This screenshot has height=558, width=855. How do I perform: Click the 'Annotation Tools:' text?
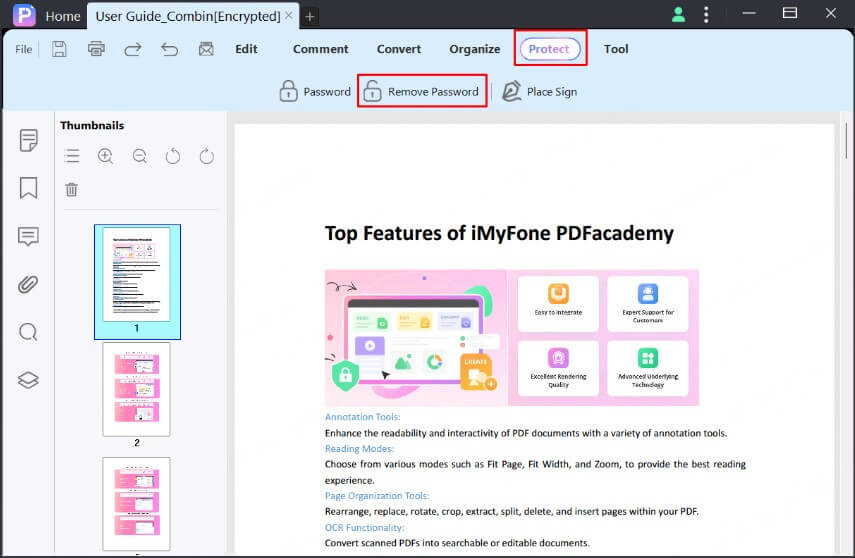(363, 417)
